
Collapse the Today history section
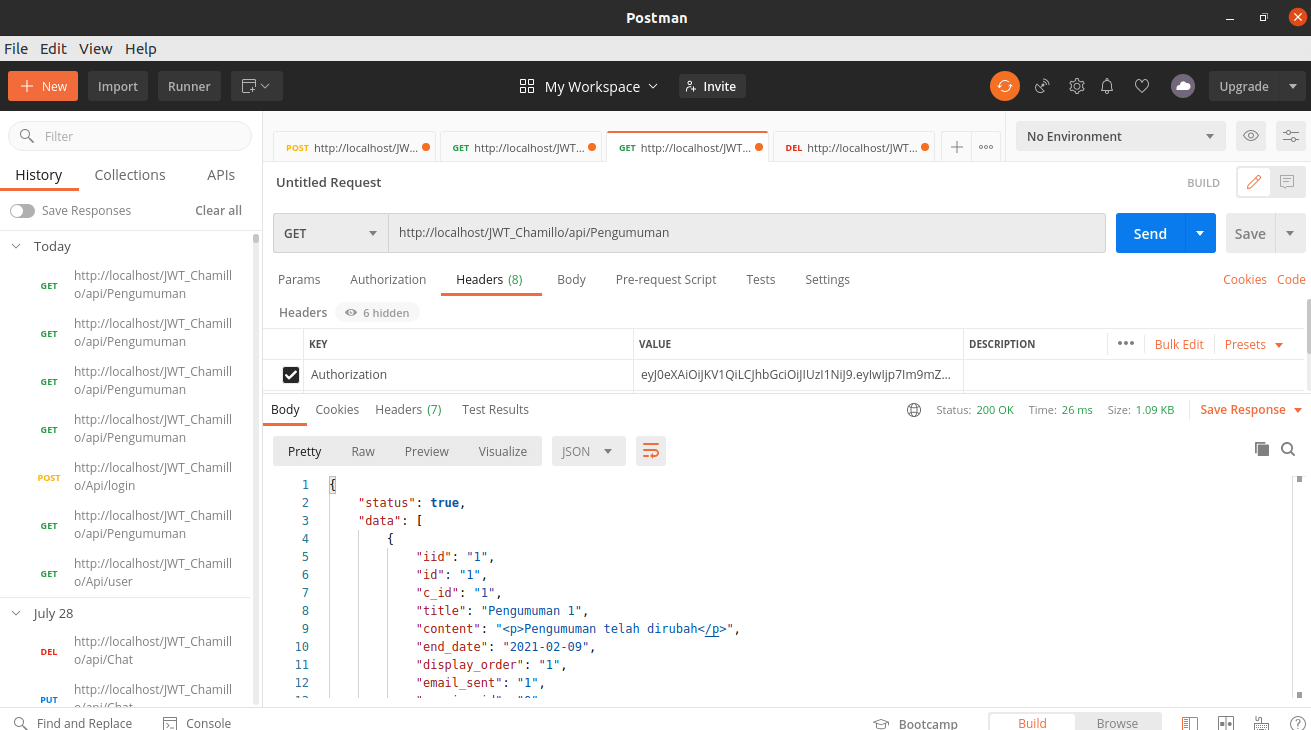click(16, 246)
